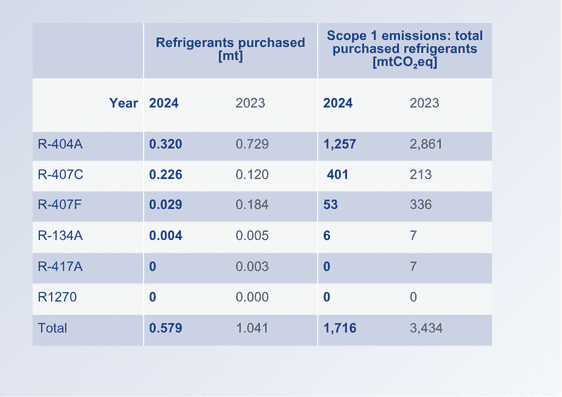Click the 1,257 emissions value

340,144
